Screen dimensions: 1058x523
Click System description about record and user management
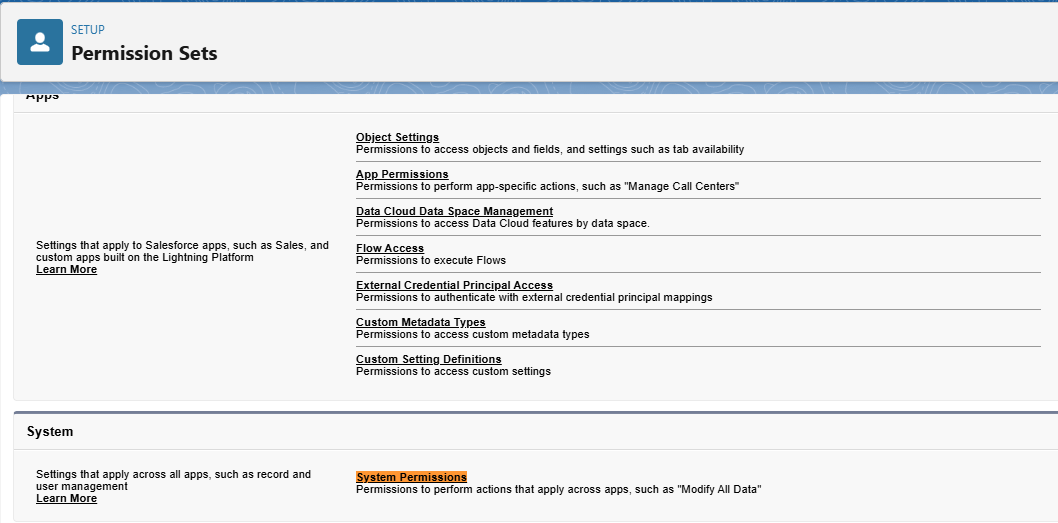[x=173, y=480]
